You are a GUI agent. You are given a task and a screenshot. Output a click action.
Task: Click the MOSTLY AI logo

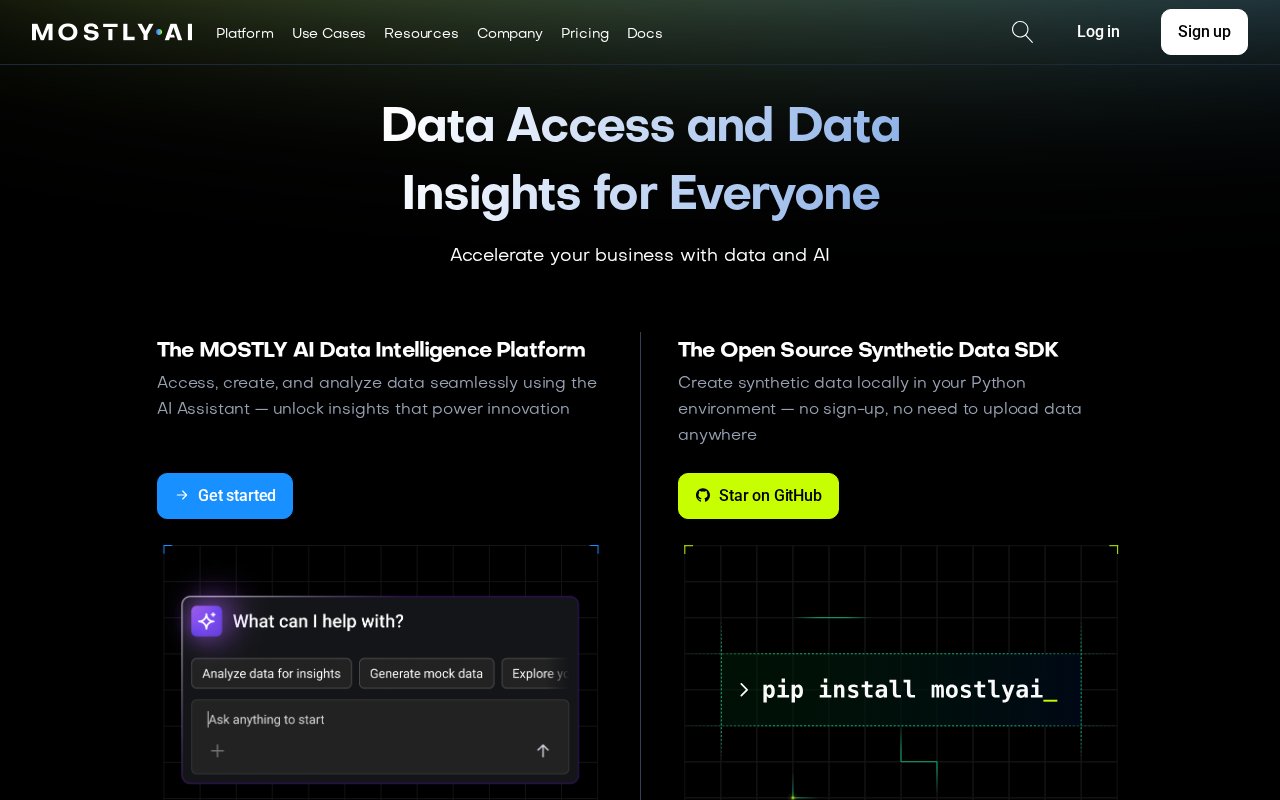pyautogui.click(x=112, y=32)
